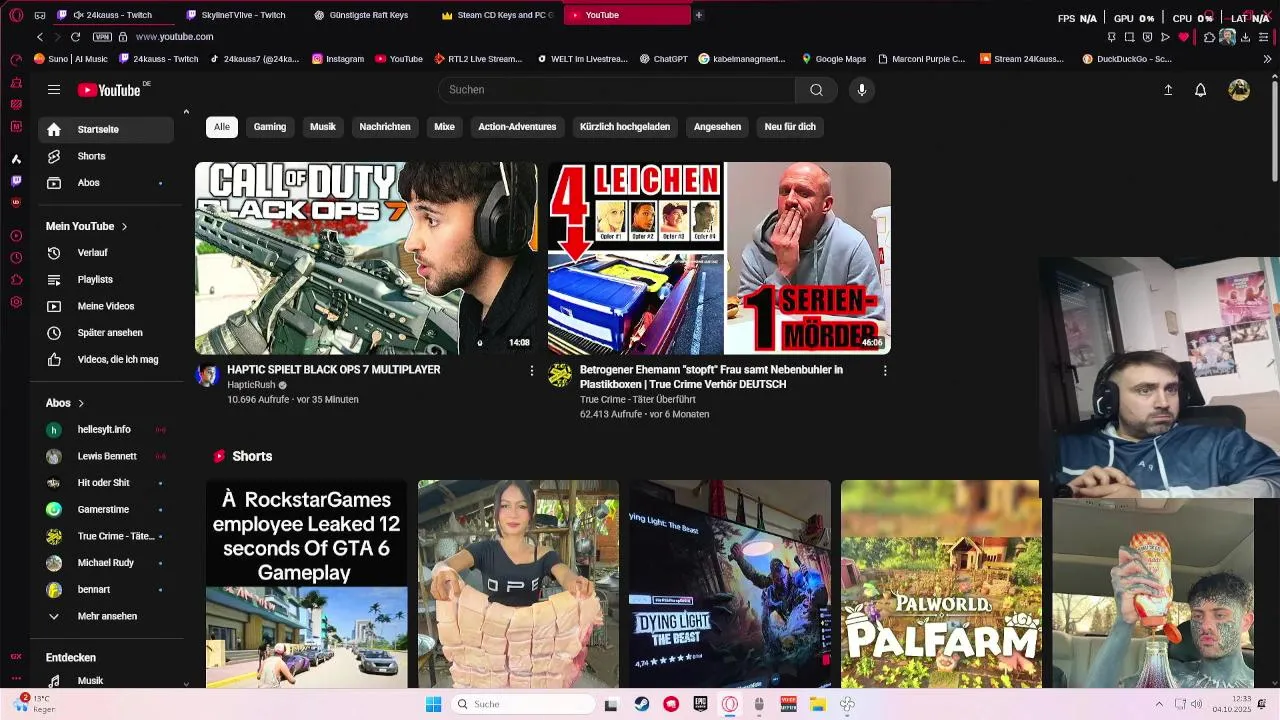Open the Dying Light The Beast Short

point(730,584)
